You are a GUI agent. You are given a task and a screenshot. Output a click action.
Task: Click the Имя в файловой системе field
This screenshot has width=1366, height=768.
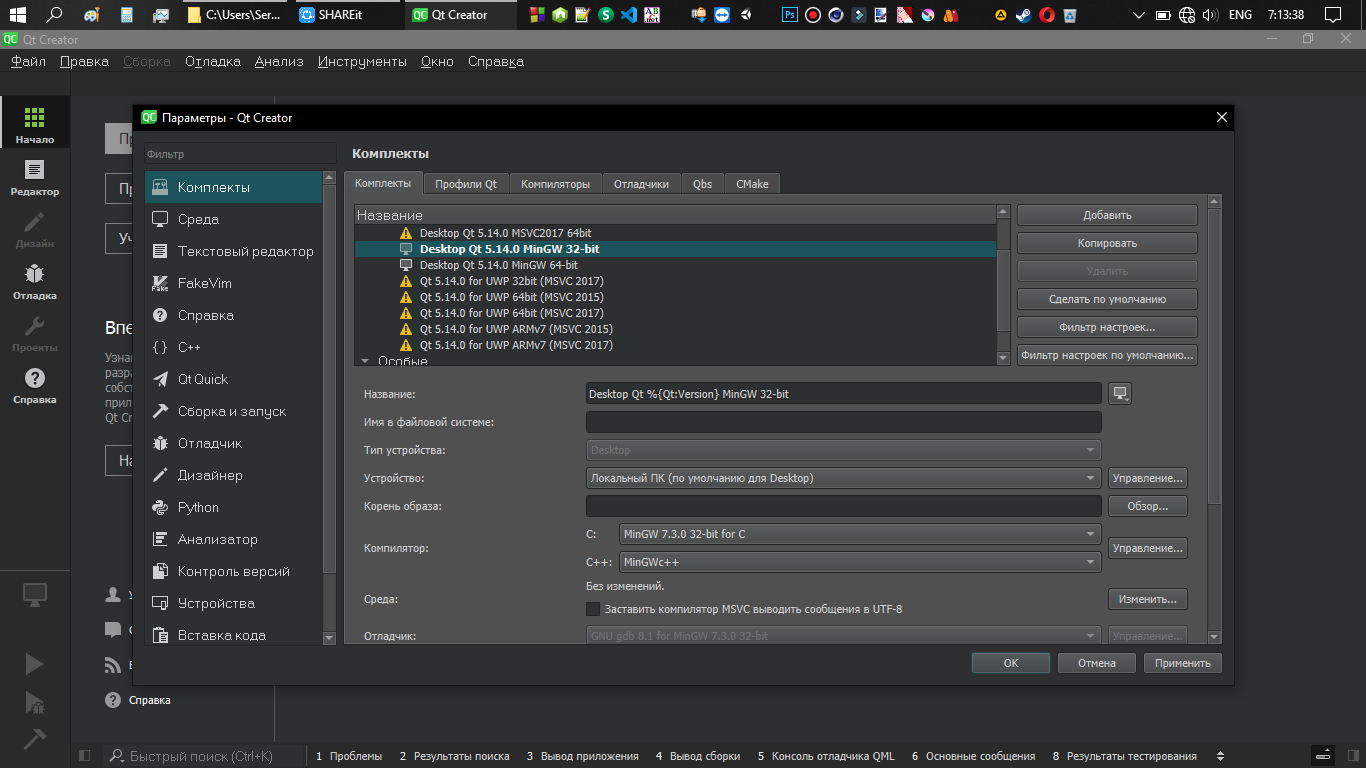pos(843,422)
